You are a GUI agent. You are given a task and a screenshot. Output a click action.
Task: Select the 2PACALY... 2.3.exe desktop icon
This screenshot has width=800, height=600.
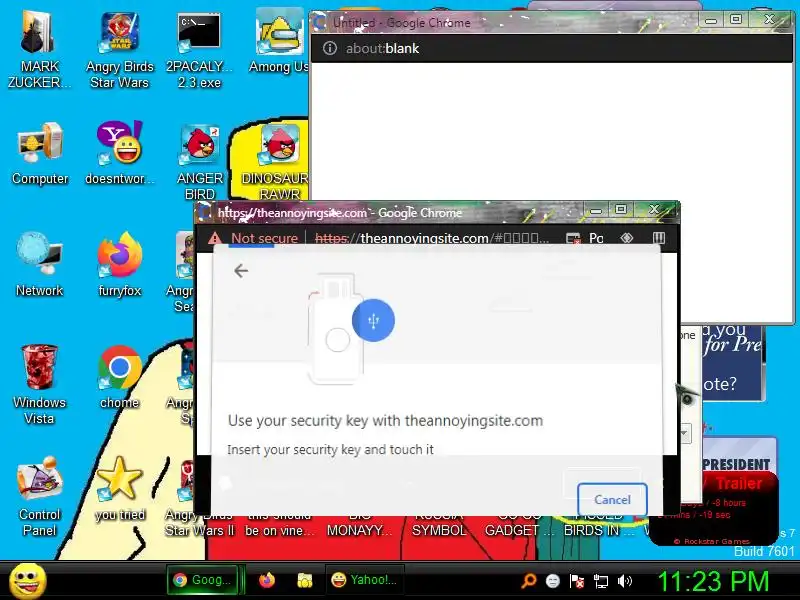click(199, 49)
